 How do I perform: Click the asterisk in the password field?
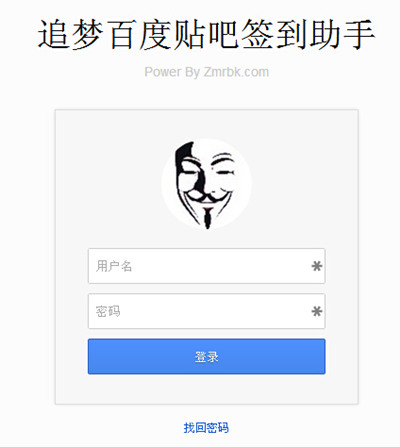coord(316,311)
